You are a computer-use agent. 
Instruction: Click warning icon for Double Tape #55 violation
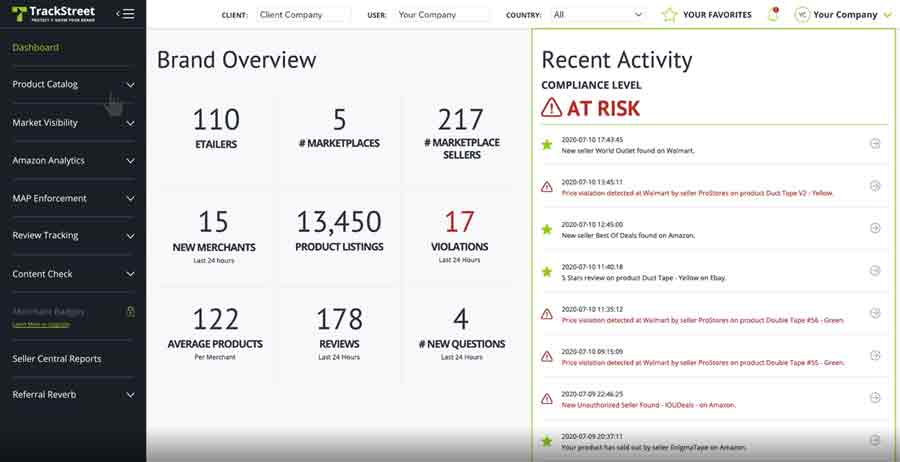pyautogui.click(x=546, y=356)
